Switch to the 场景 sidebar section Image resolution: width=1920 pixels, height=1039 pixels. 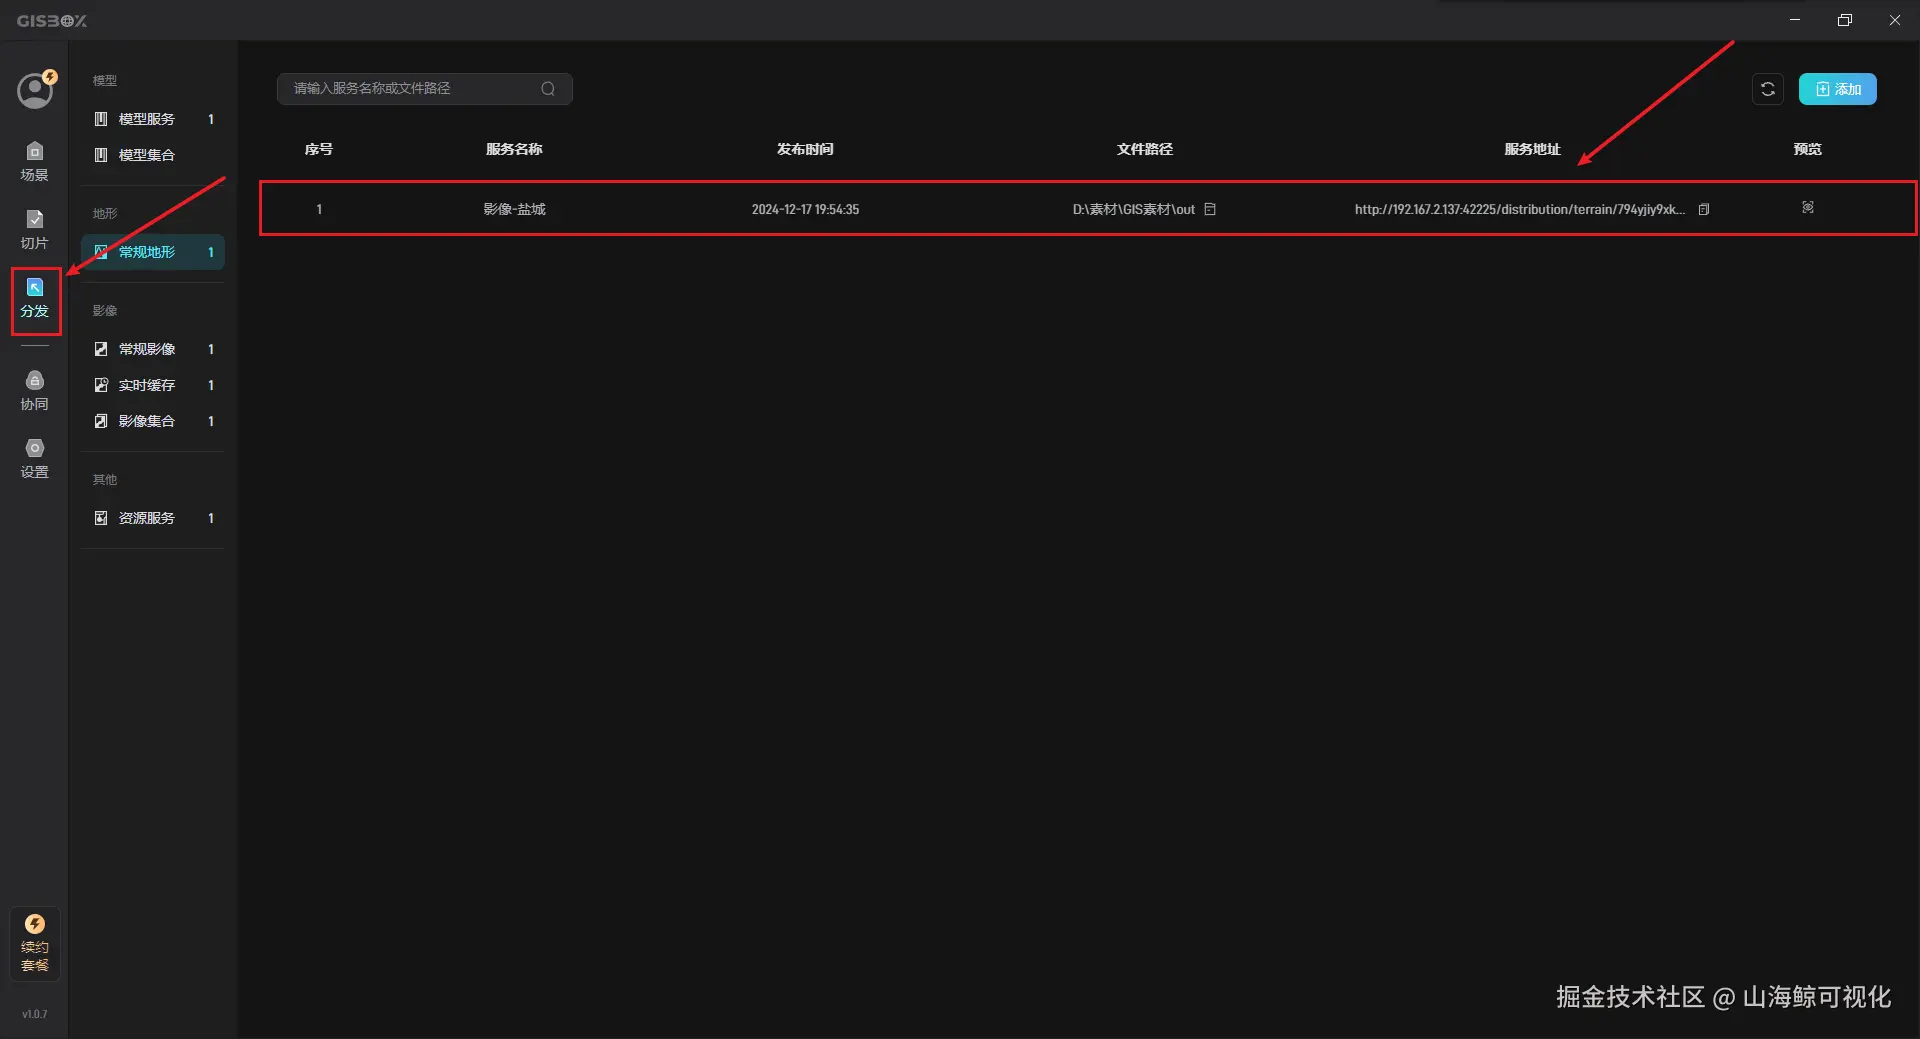click(x=34, y=162)
